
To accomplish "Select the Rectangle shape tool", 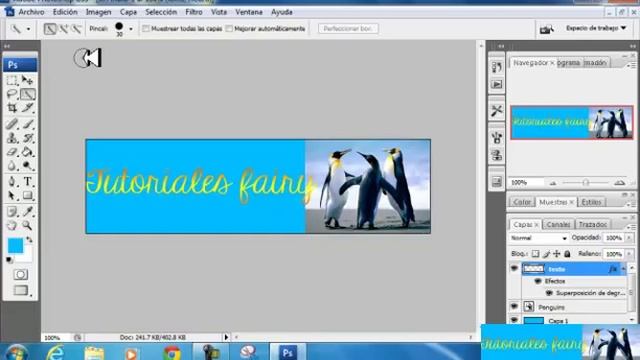I will coord(27,196).
